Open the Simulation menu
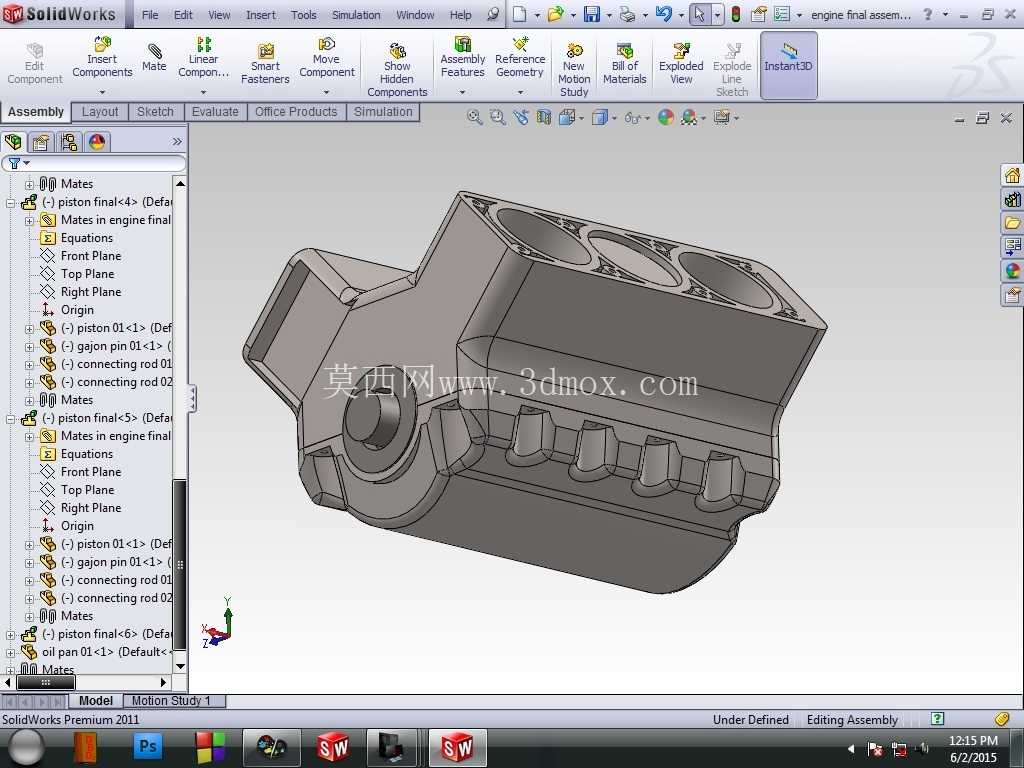 click(356, 14)
